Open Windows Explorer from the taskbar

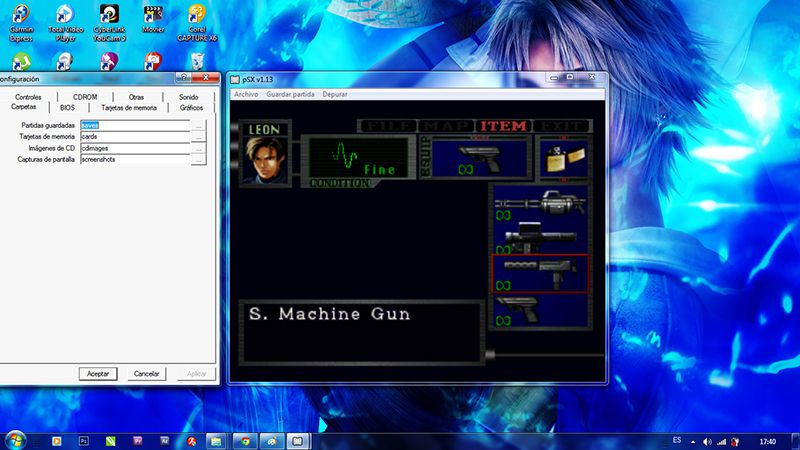click(217, 441)
